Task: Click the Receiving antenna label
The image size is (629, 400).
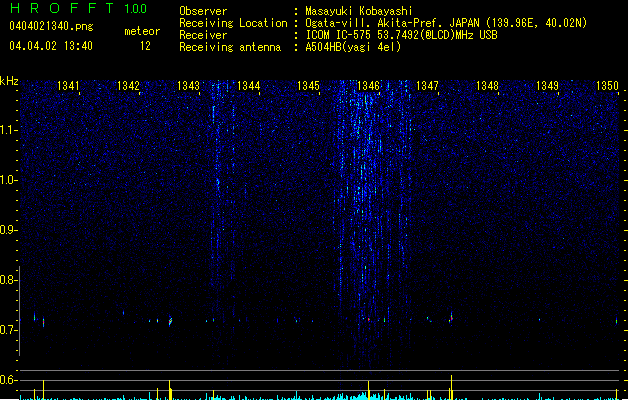Action: pyautogui.click(x=230, y=47)
